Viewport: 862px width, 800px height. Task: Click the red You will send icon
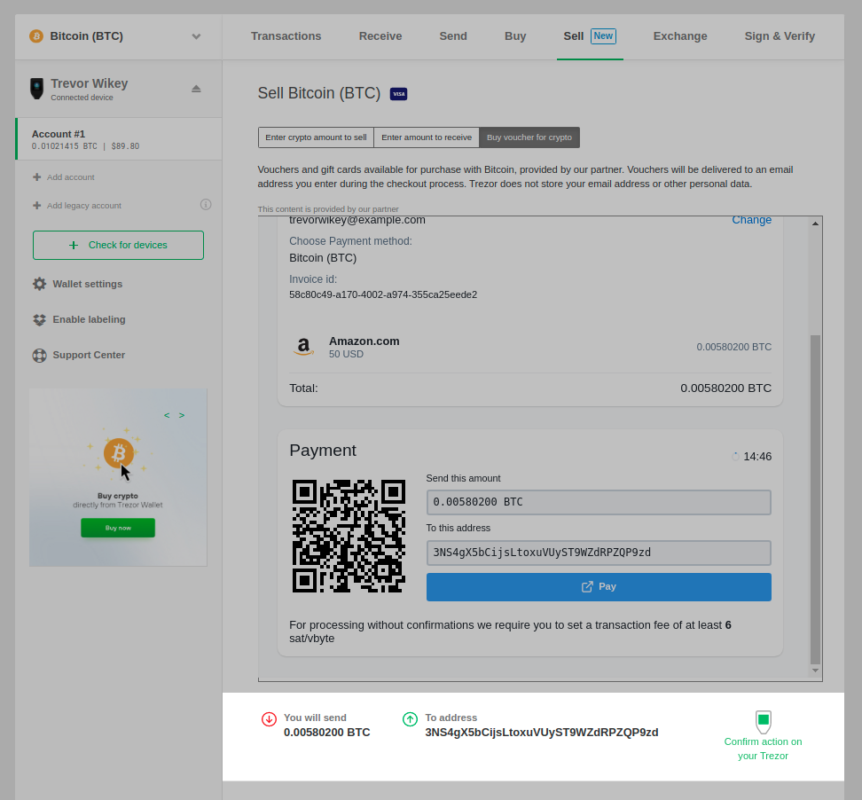click(x=269, y=719)
